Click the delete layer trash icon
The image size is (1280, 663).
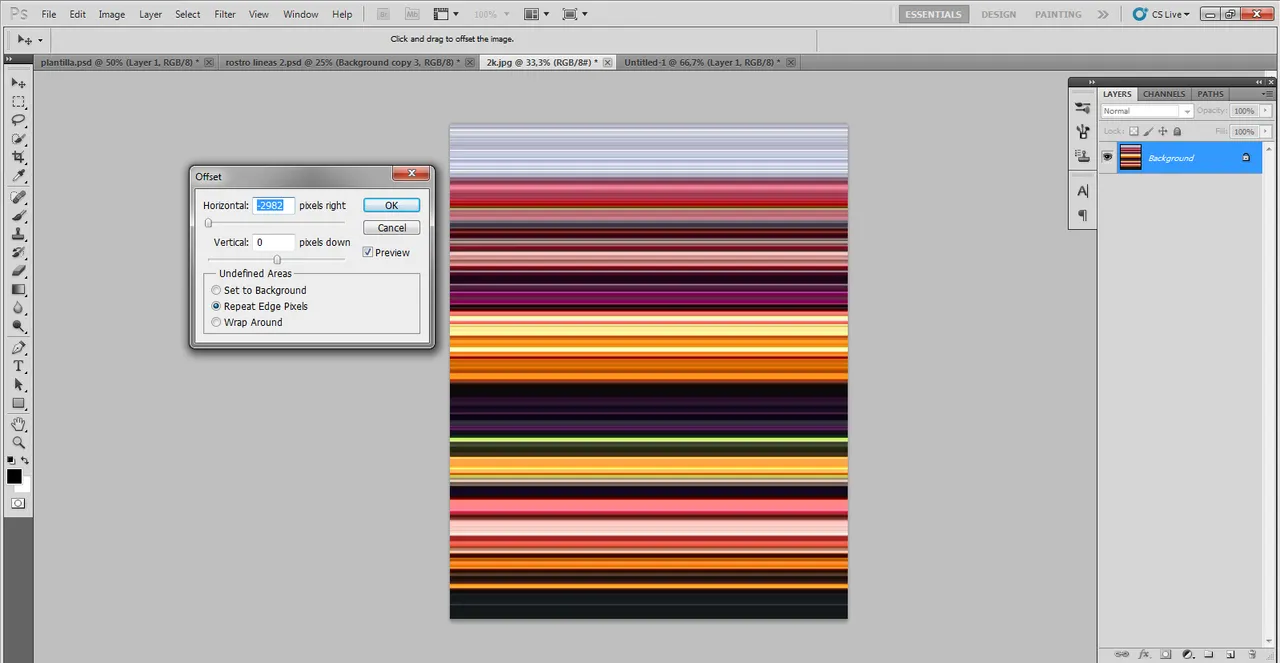pyautogui.click(x=1250, y=655)
